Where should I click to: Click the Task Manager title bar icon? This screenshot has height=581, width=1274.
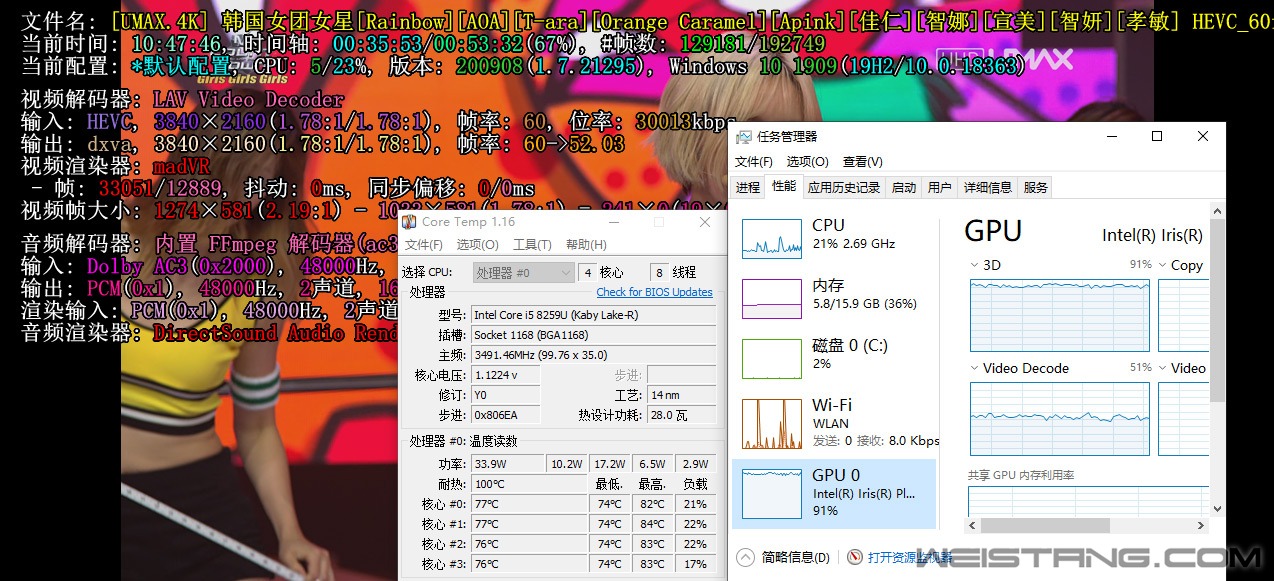point(744,137)
